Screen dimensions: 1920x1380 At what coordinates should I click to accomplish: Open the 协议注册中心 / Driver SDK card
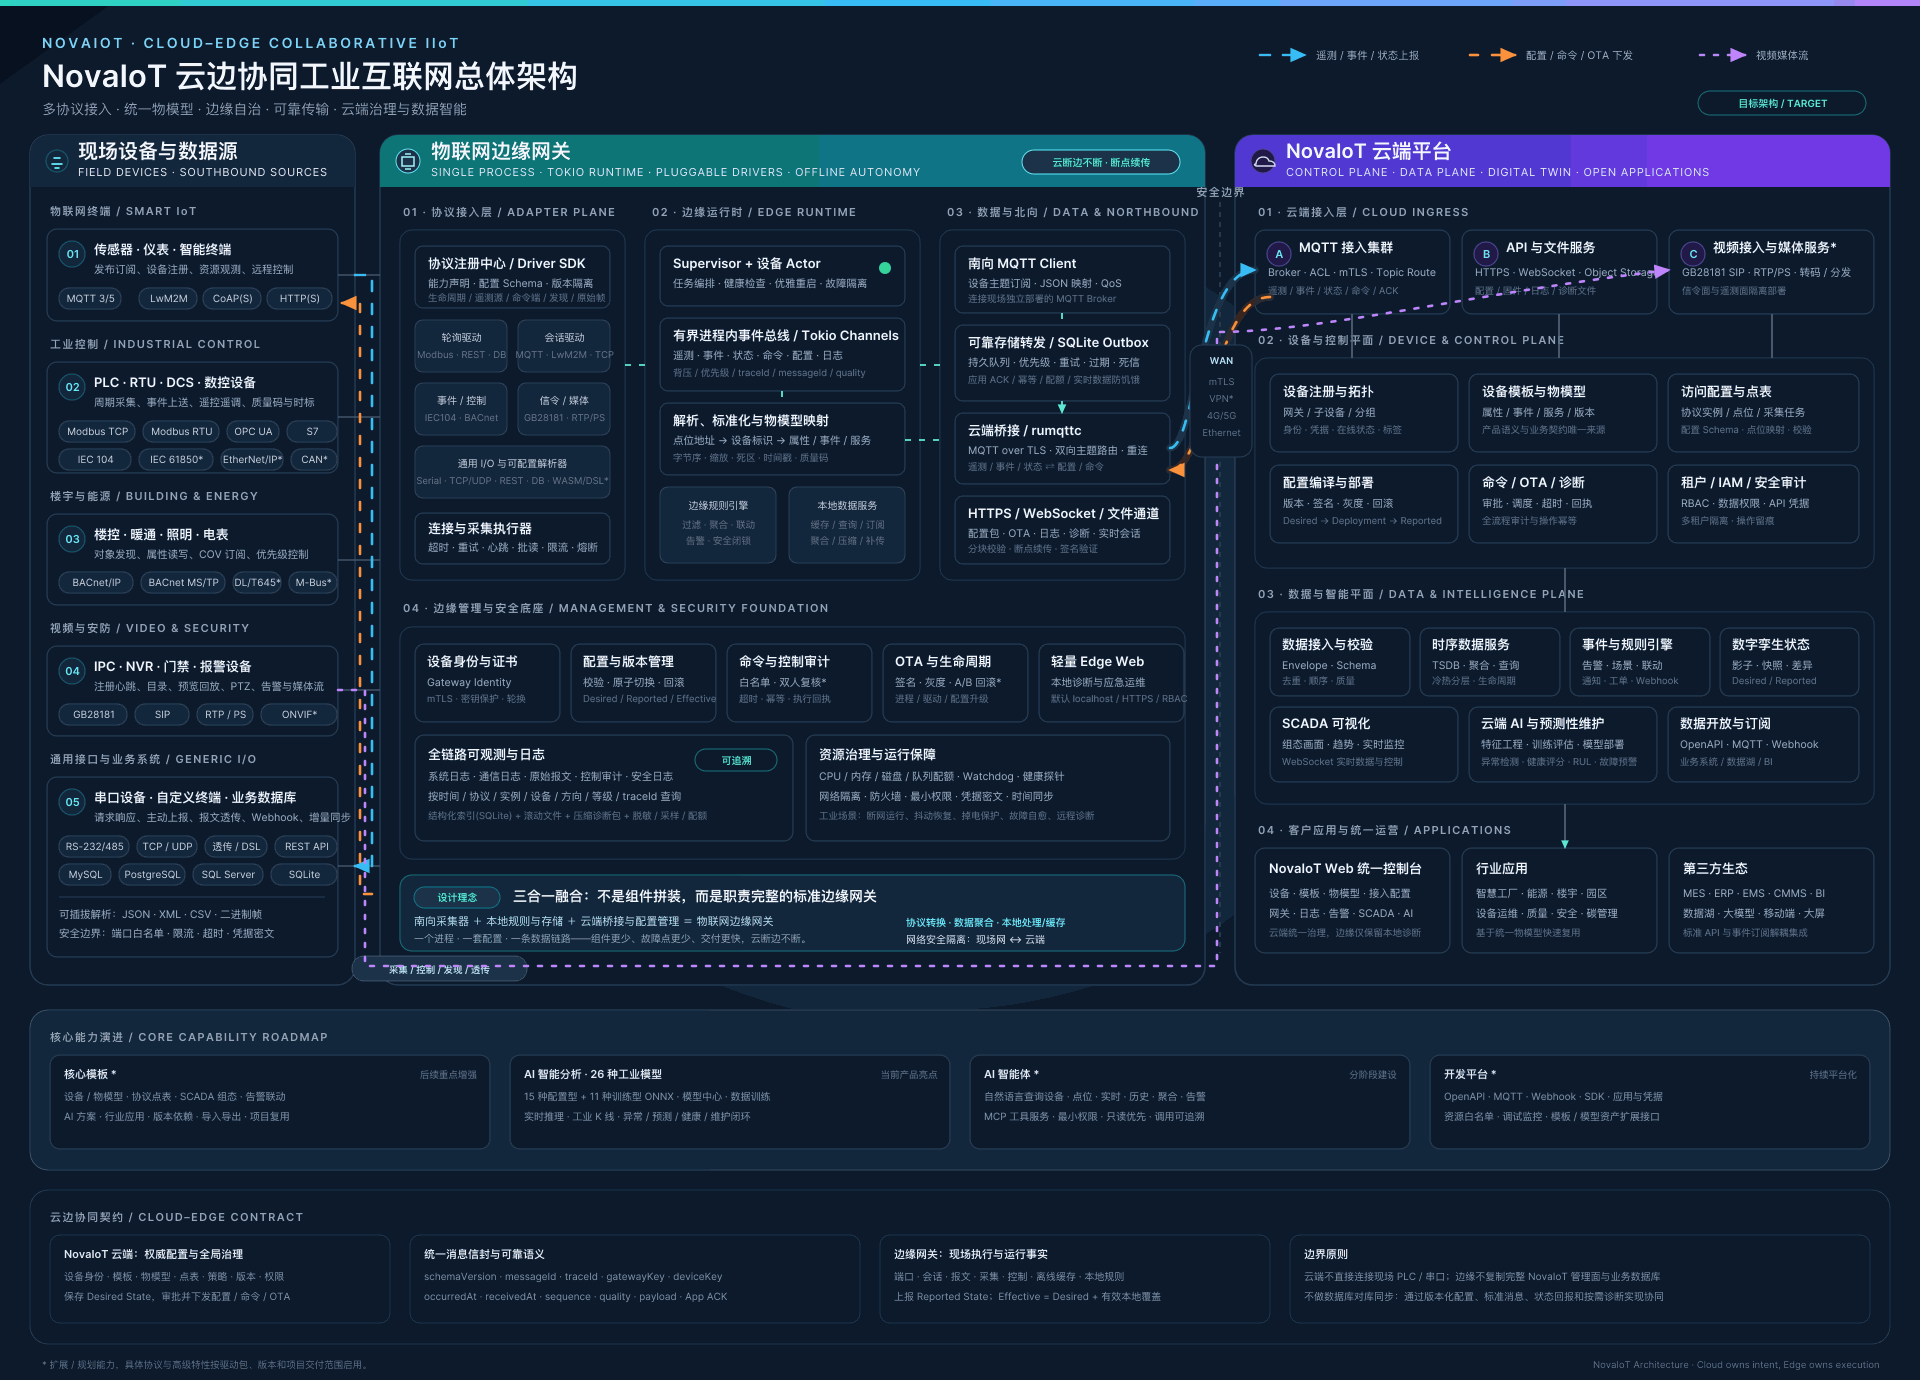[512, 278]
